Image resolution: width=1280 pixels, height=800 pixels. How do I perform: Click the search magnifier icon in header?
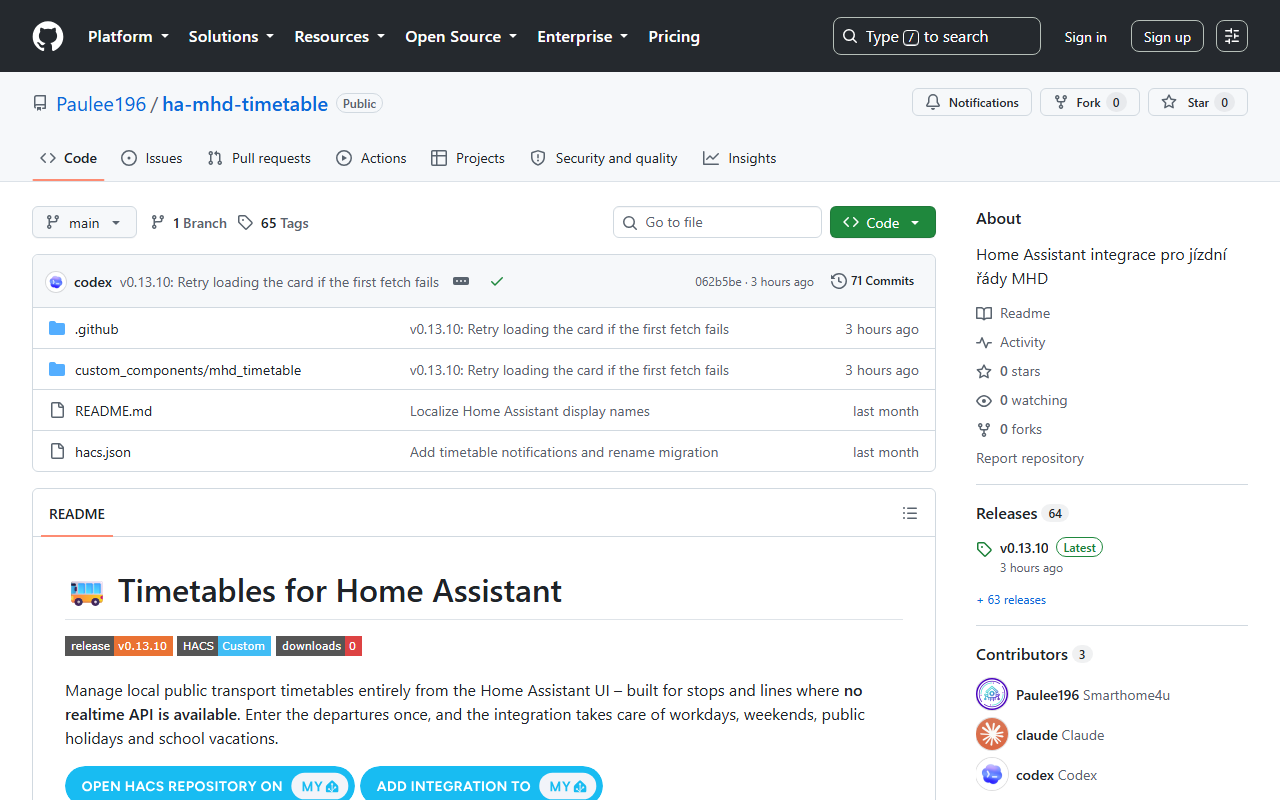(x=850, y=37)
